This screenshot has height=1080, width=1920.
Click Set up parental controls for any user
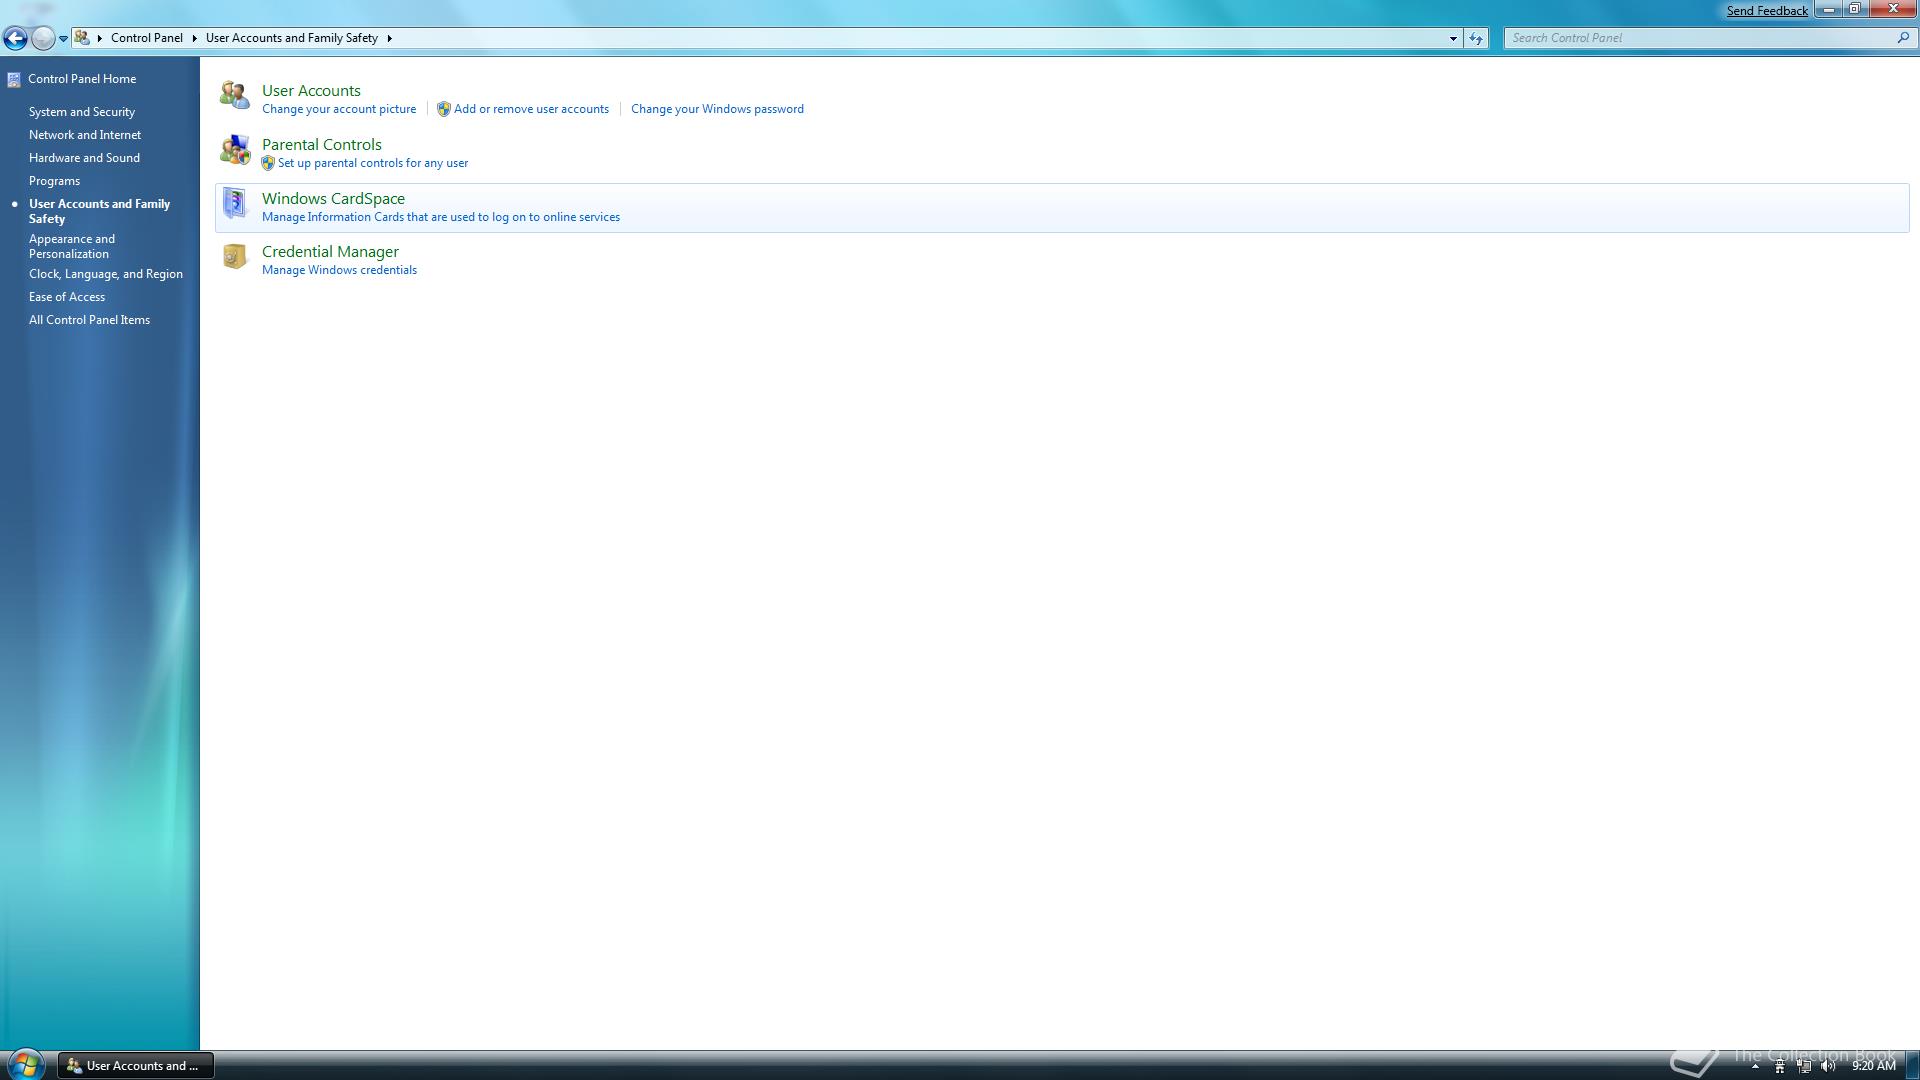373,163
